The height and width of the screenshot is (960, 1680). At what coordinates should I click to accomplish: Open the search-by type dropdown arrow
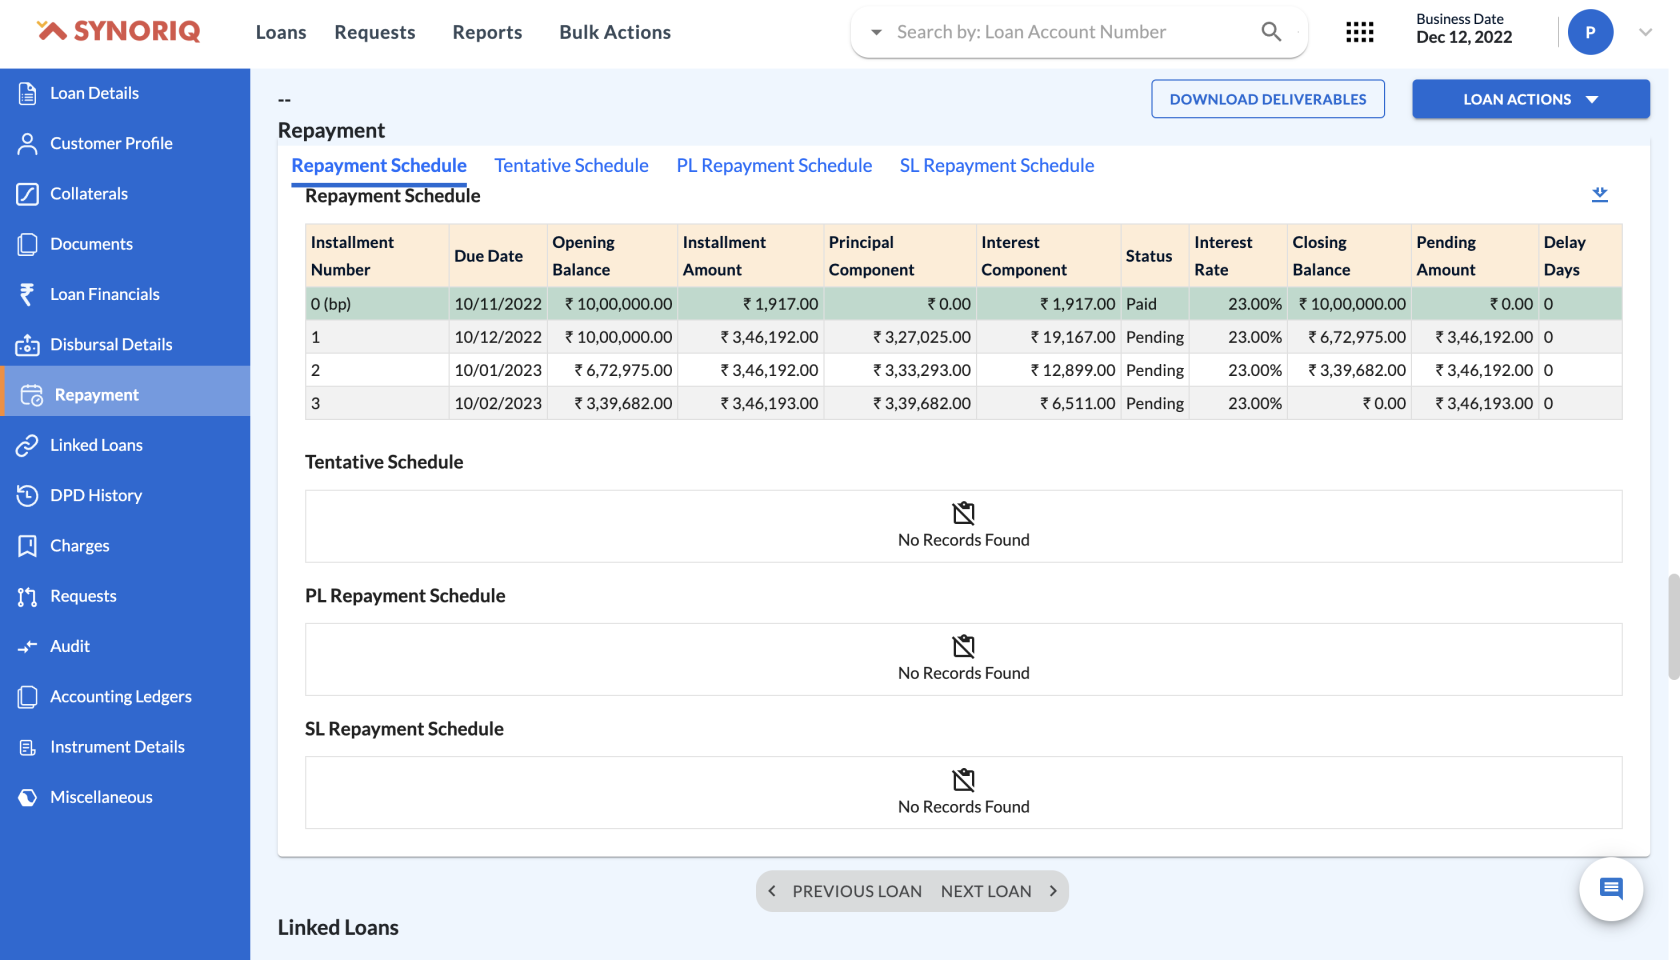877,32
